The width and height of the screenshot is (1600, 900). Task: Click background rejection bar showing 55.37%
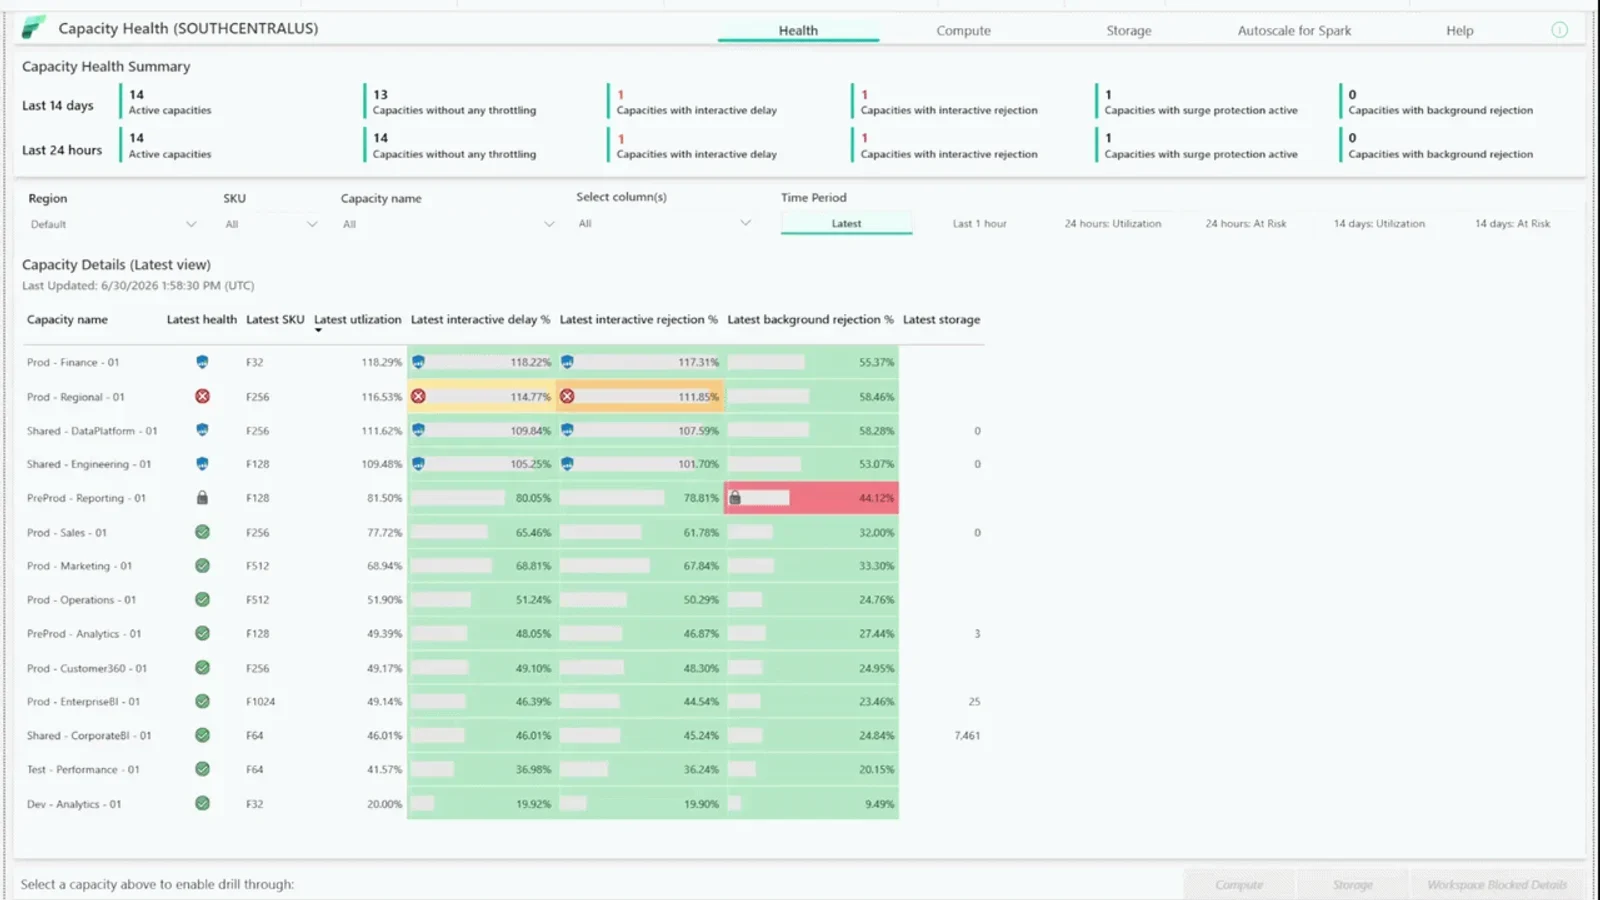pos(766,362)
